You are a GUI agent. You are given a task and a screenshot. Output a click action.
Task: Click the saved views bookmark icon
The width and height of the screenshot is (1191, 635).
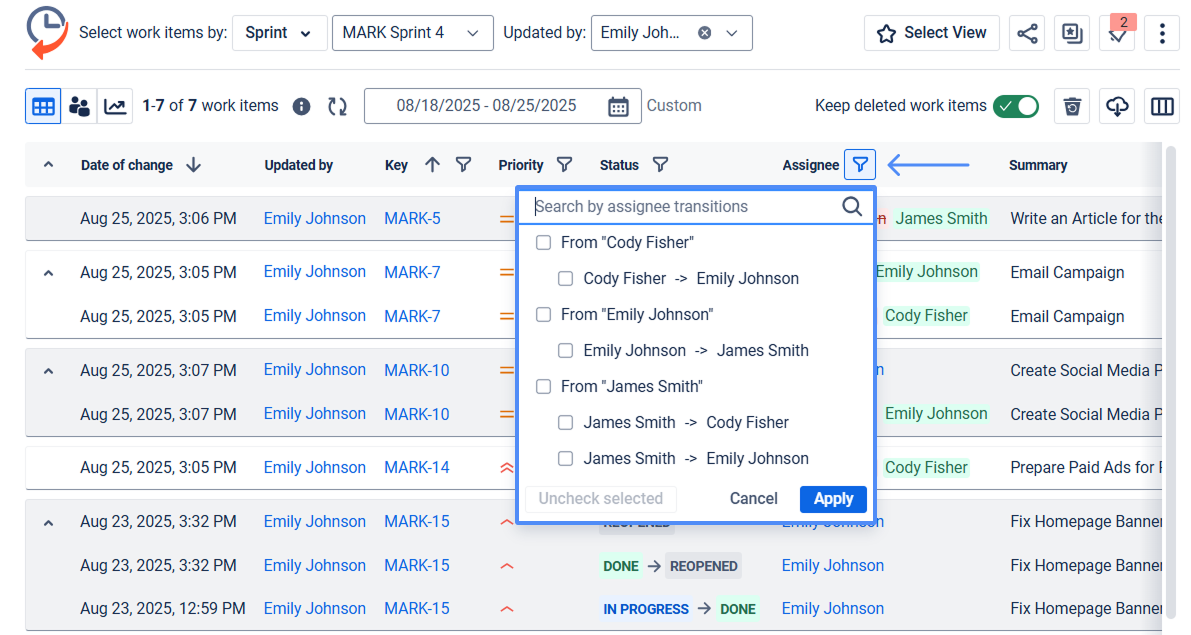click(x=1071, y=32)
